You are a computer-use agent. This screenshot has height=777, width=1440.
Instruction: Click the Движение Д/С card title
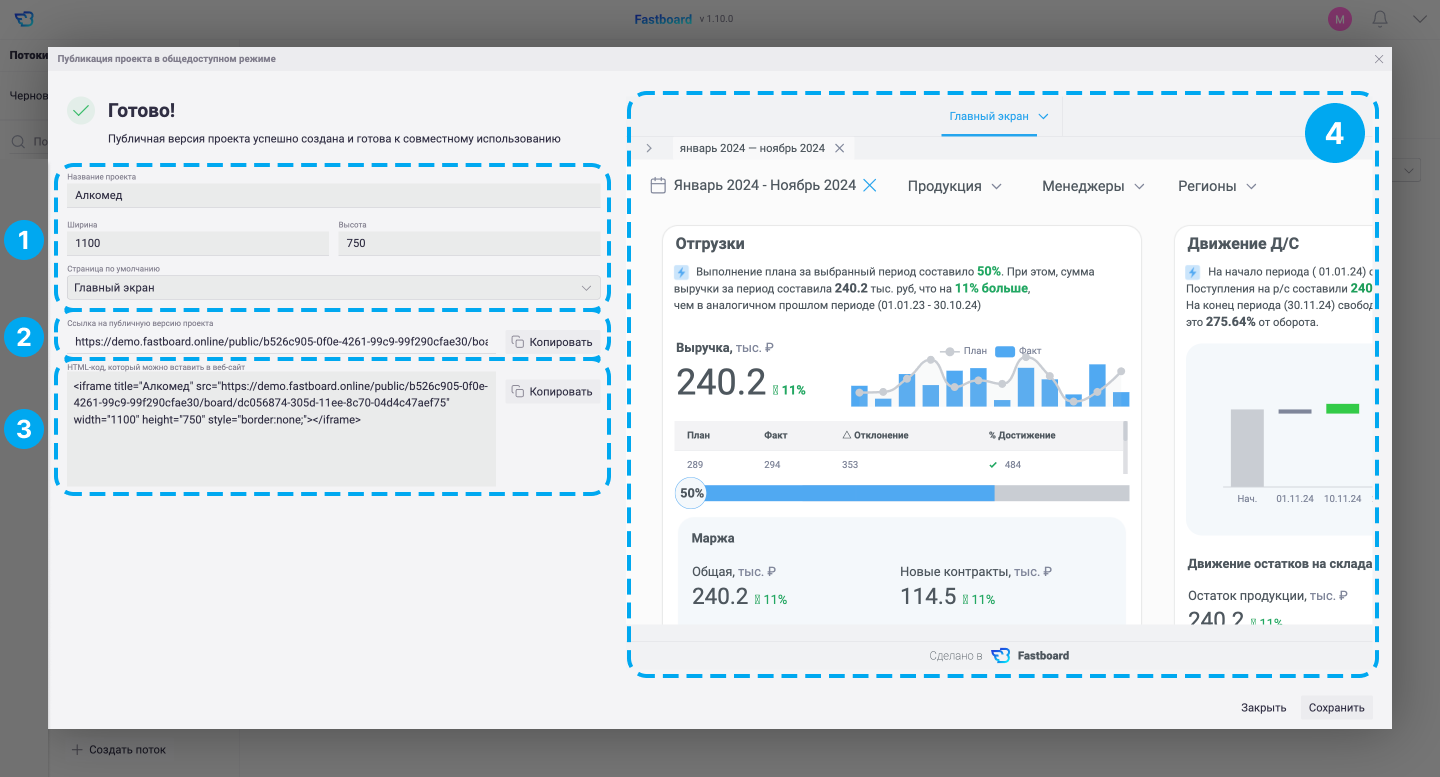pyautogui.click(x=1243, y=243)
